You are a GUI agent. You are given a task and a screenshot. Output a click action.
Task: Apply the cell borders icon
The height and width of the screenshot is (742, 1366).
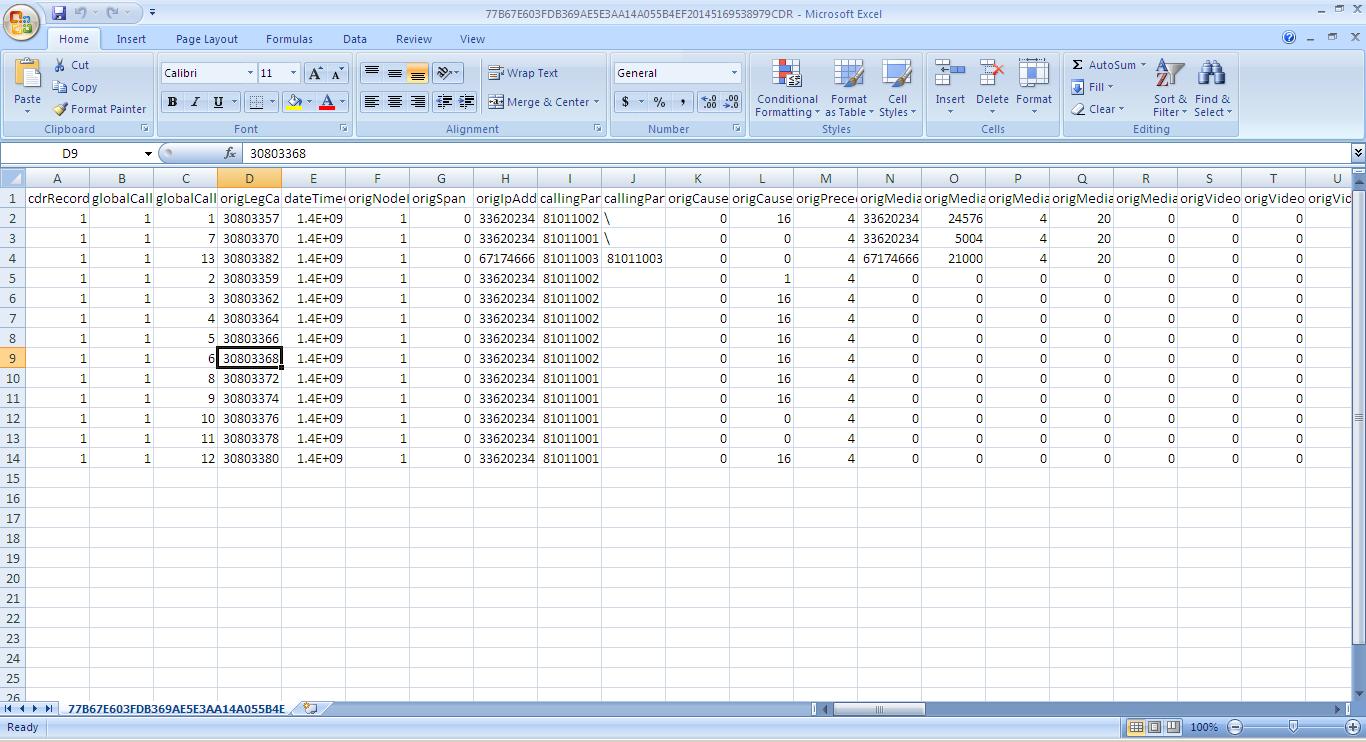[256, 102]
